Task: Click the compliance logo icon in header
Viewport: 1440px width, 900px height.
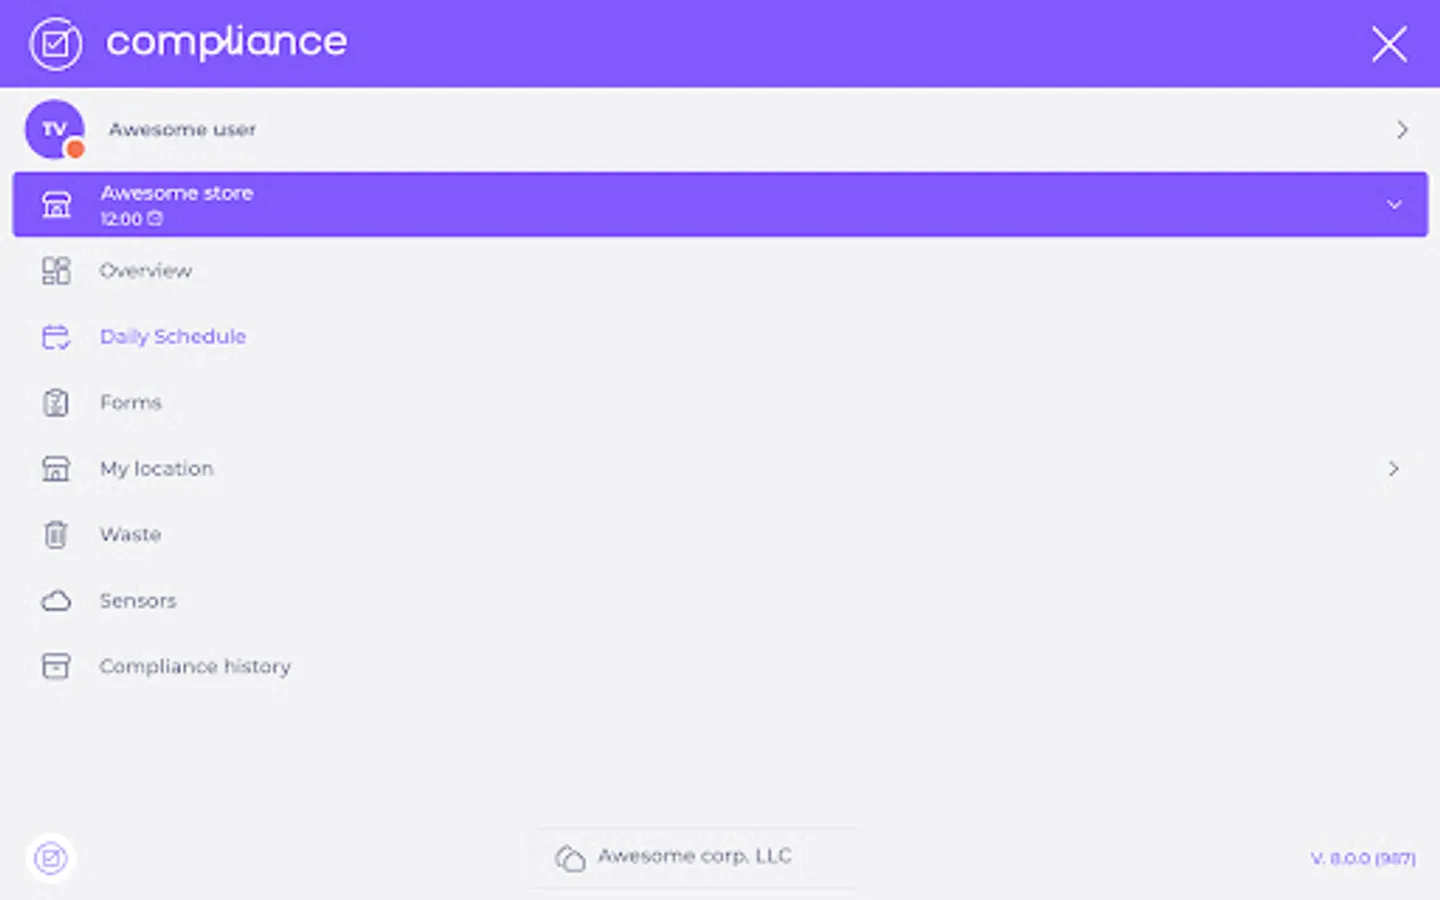Action: [56, 44]
